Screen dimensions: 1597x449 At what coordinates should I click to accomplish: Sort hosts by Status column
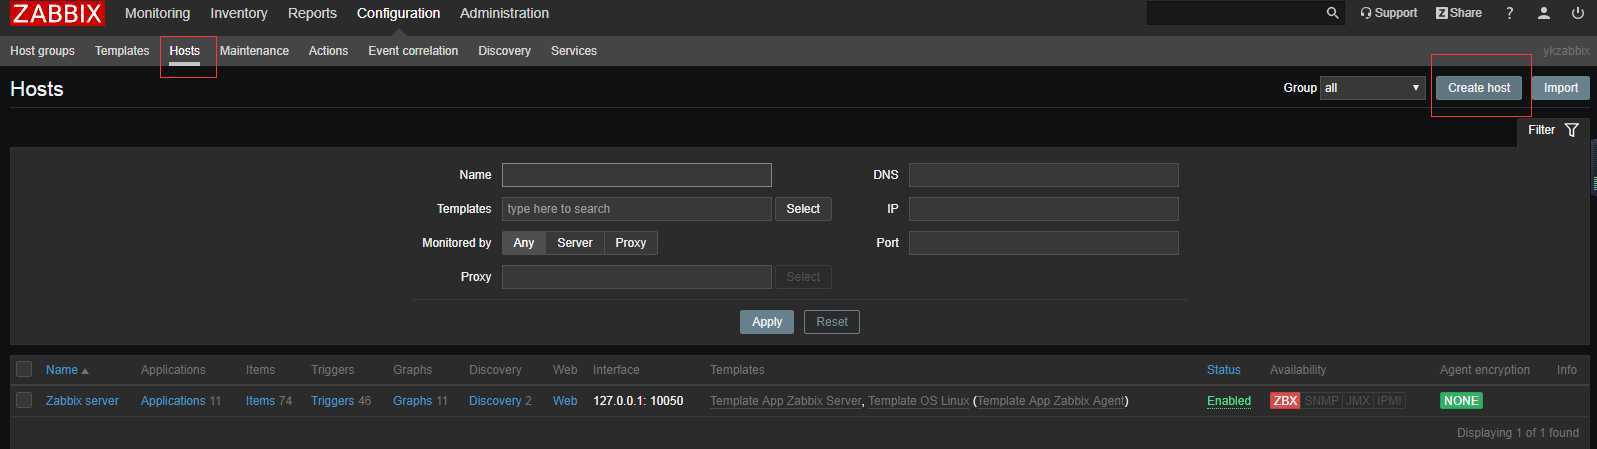1224,370
